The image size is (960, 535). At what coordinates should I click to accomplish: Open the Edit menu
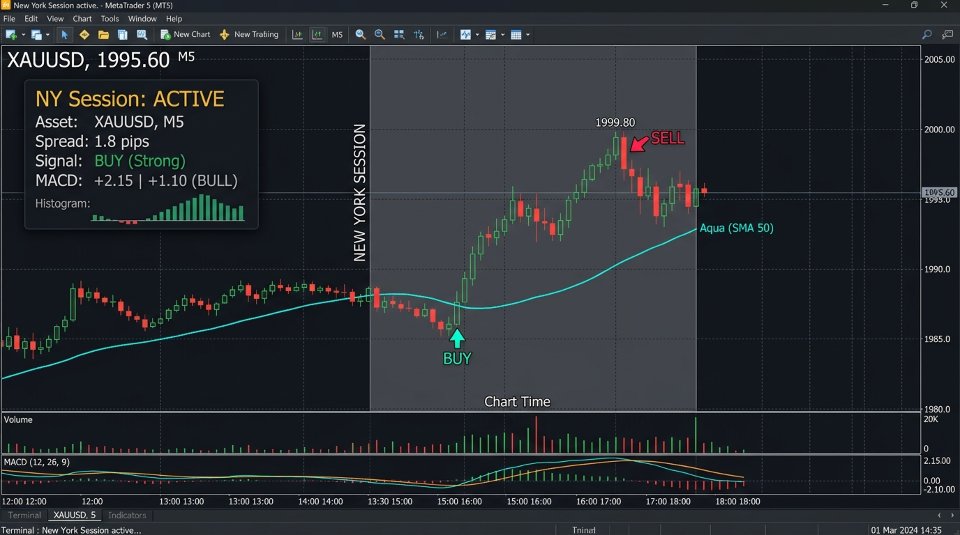click(31, 19)
